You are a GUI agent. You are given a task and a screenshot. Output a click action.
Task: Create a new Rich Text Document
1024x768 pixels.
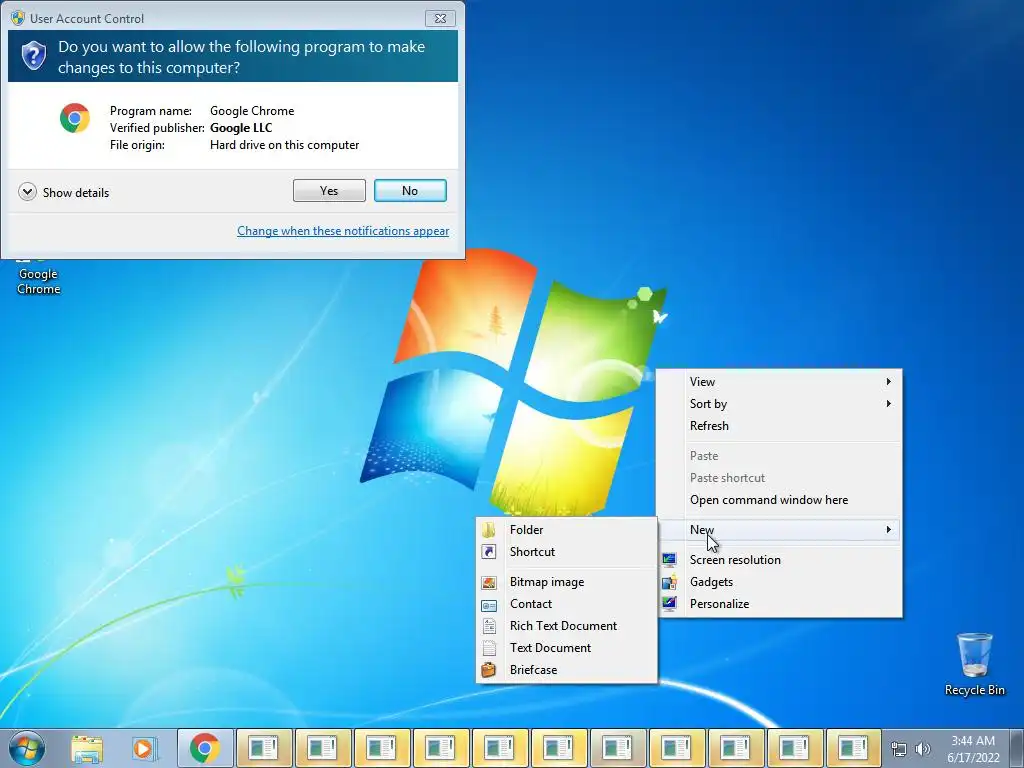click(566, 626)
